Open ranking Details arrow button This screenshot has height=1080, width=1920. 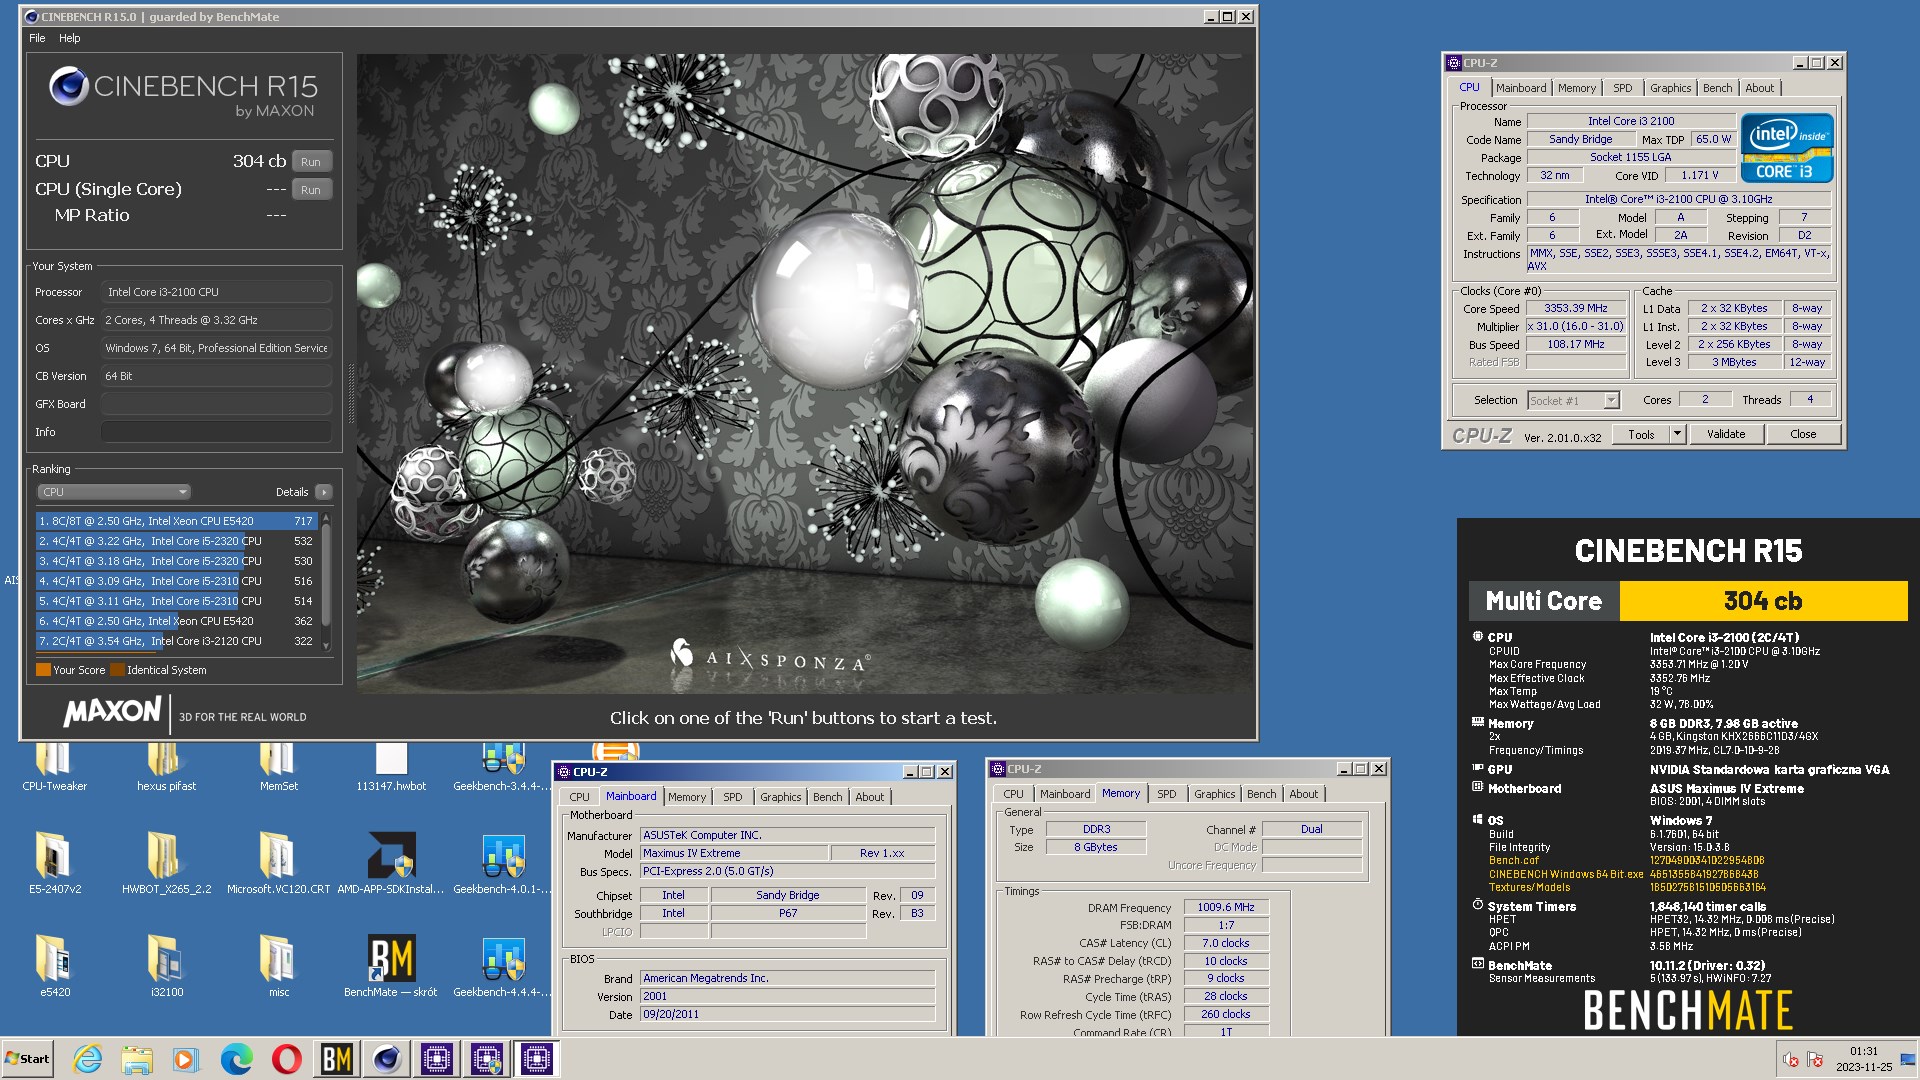point(324,492)
